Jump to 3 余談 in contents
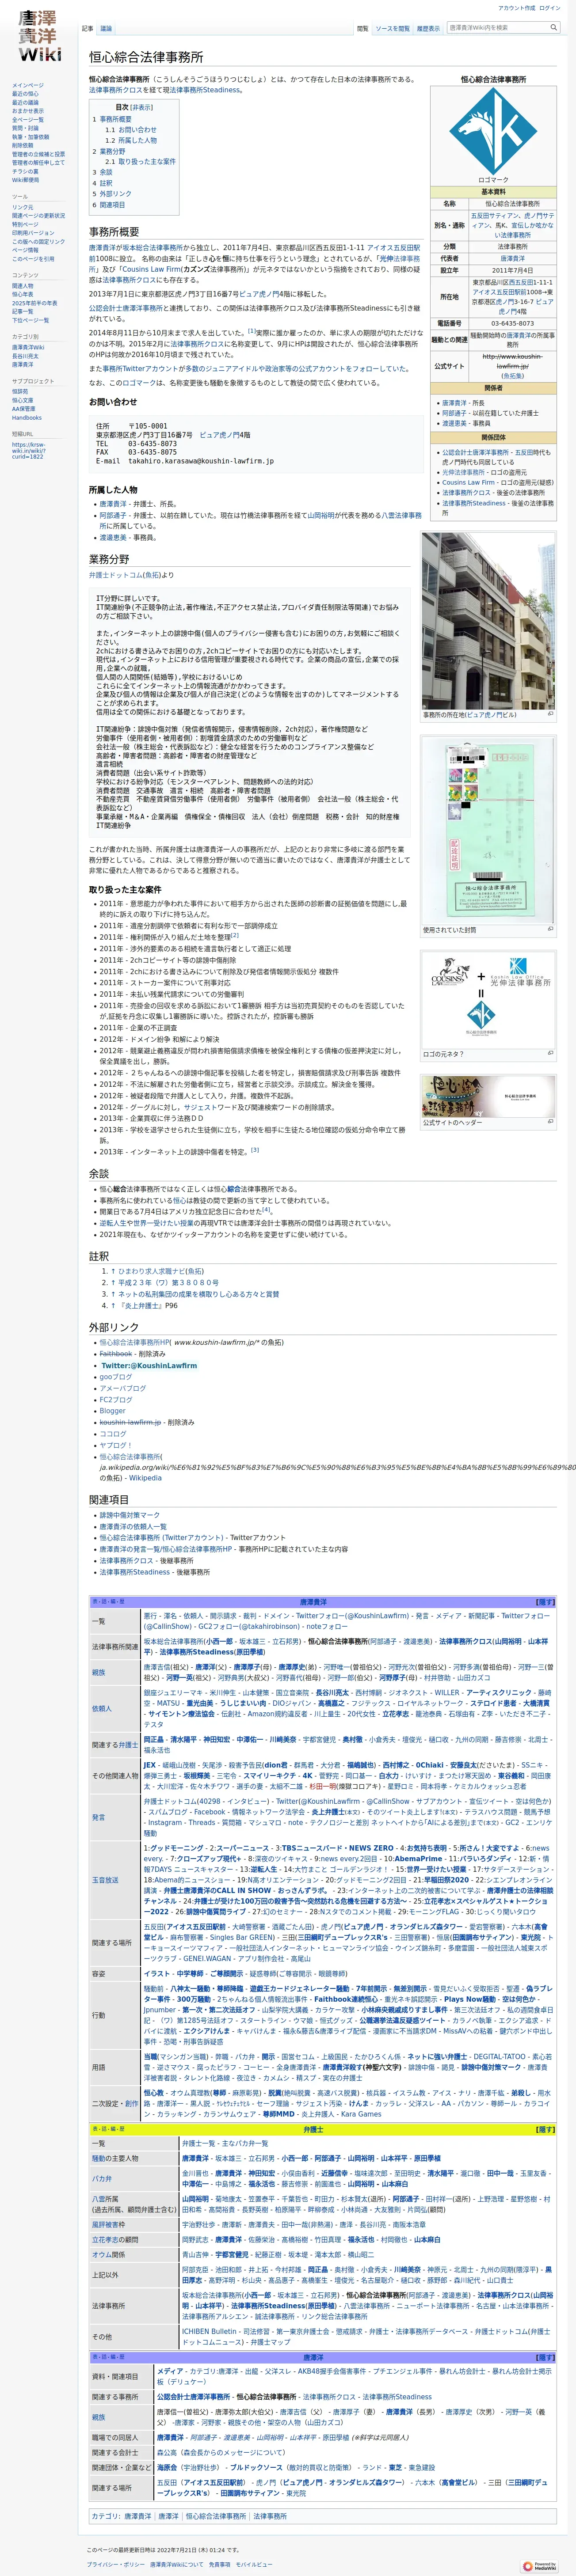576x2576 pixels. tap(103, 172)
